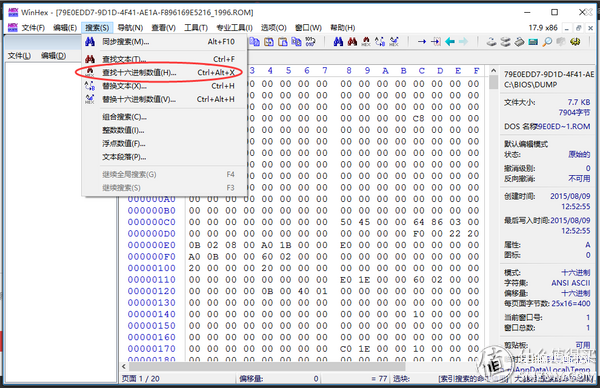Screen dimensions: 600x388
Task: Click 编辑(D) in the left panel
Action: pos(54,56)
